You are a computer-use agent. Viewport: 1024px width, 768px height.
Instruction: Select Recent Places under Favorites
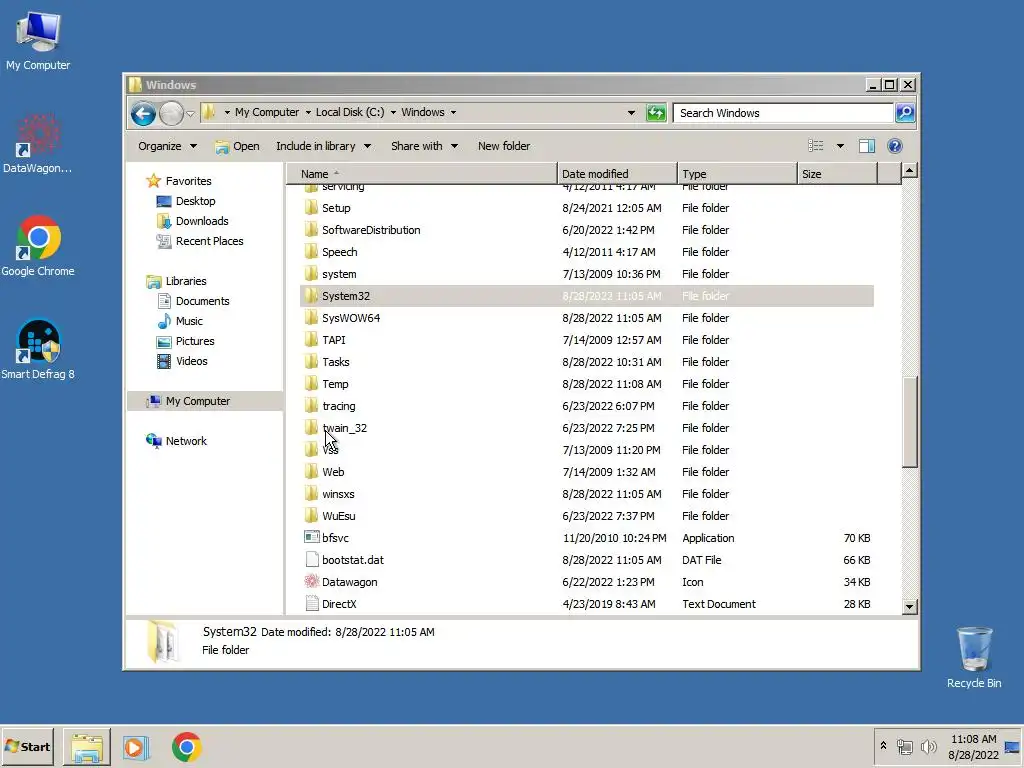pyautogui.click(x=209, y=241)
